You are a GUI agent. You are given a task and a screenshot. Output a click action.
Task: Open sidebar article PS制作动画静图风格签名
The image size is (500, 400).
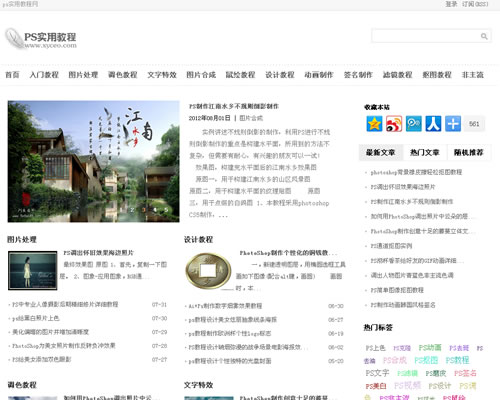[403, 305]
